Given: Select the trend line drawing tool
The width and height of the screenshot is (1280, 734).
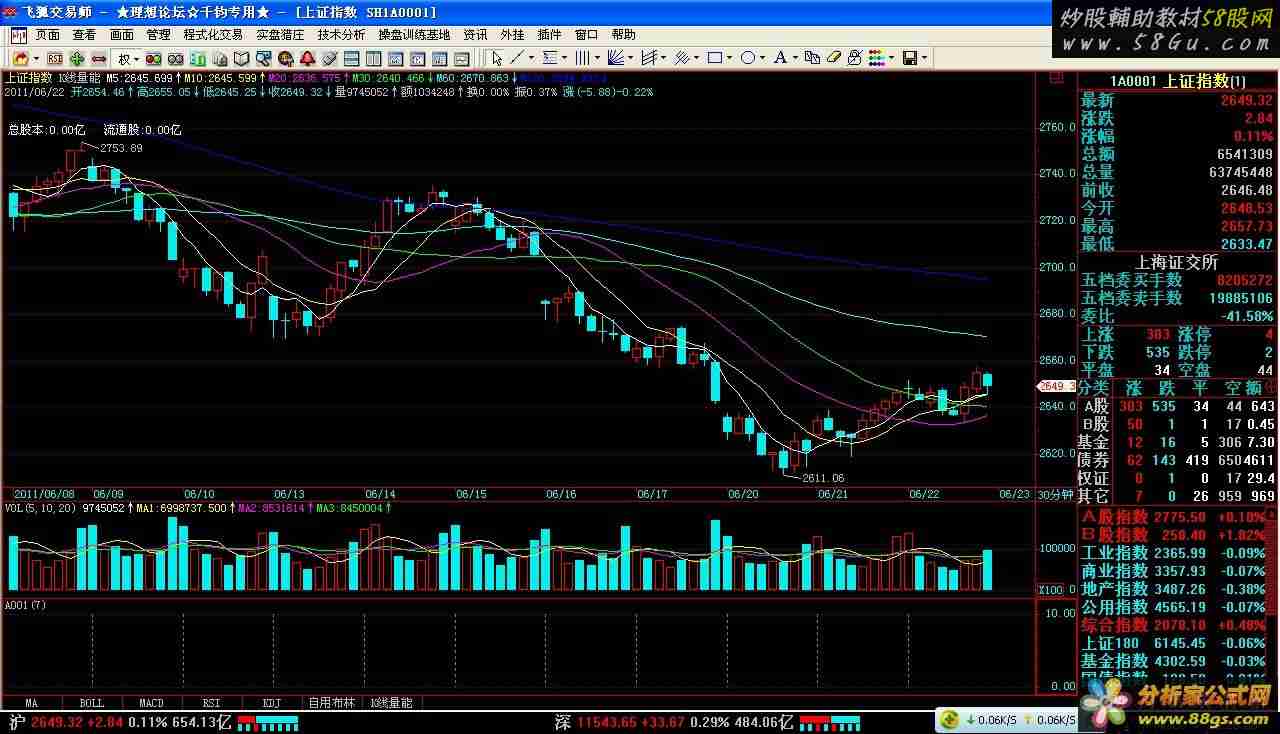Looking at the screenshot, I should click(516, 58).
